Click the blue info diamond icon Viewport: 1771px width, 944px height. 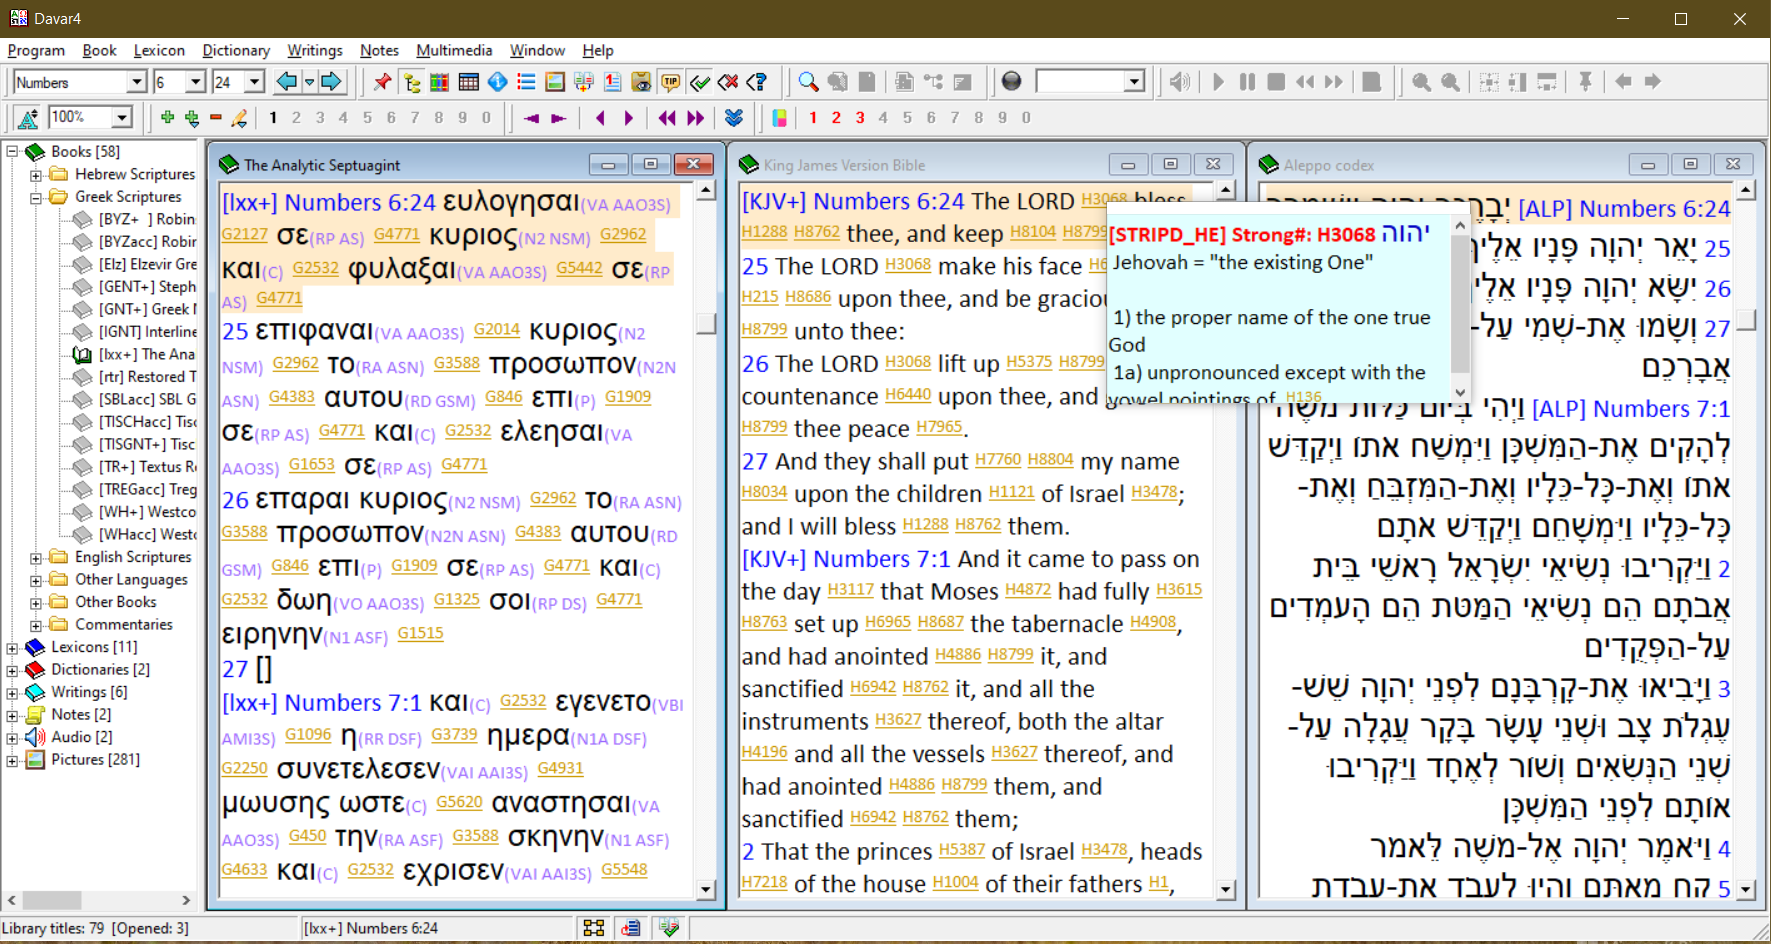pyautogui.click(x=497, y=82)
